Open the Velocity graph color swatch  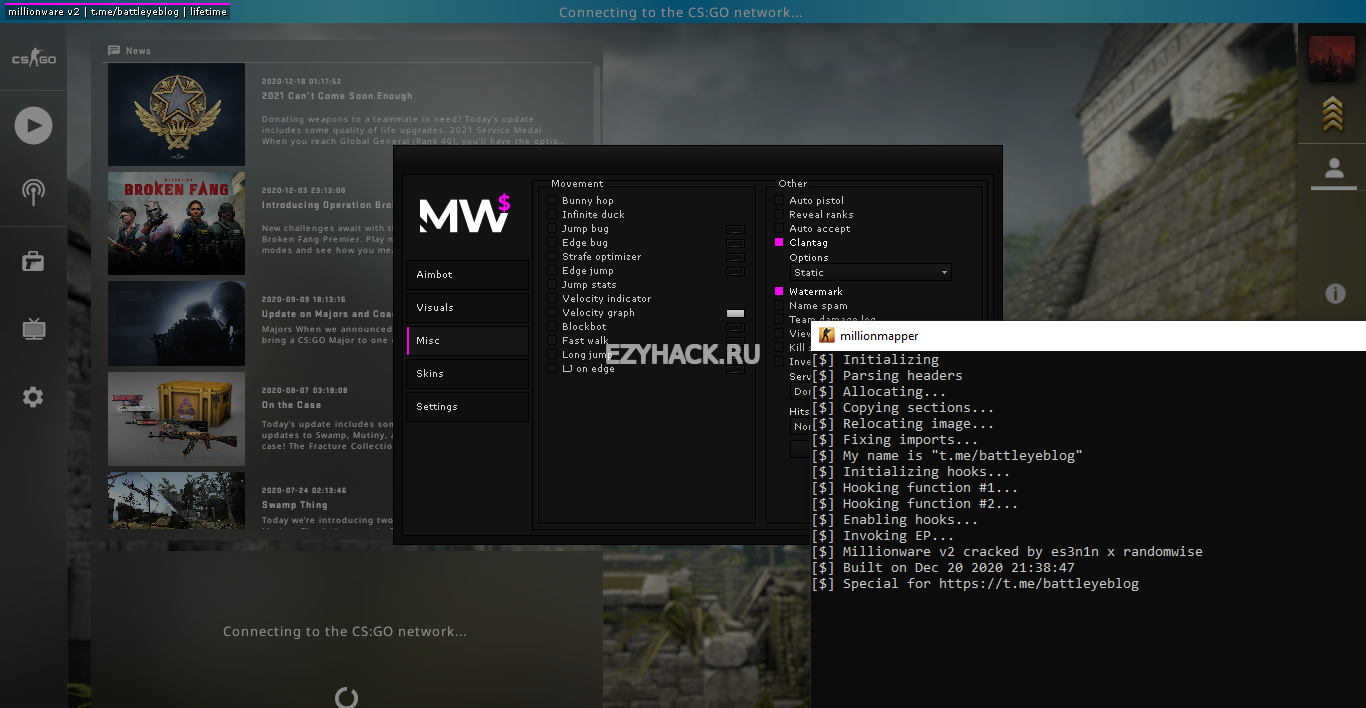tap(735, 313)
